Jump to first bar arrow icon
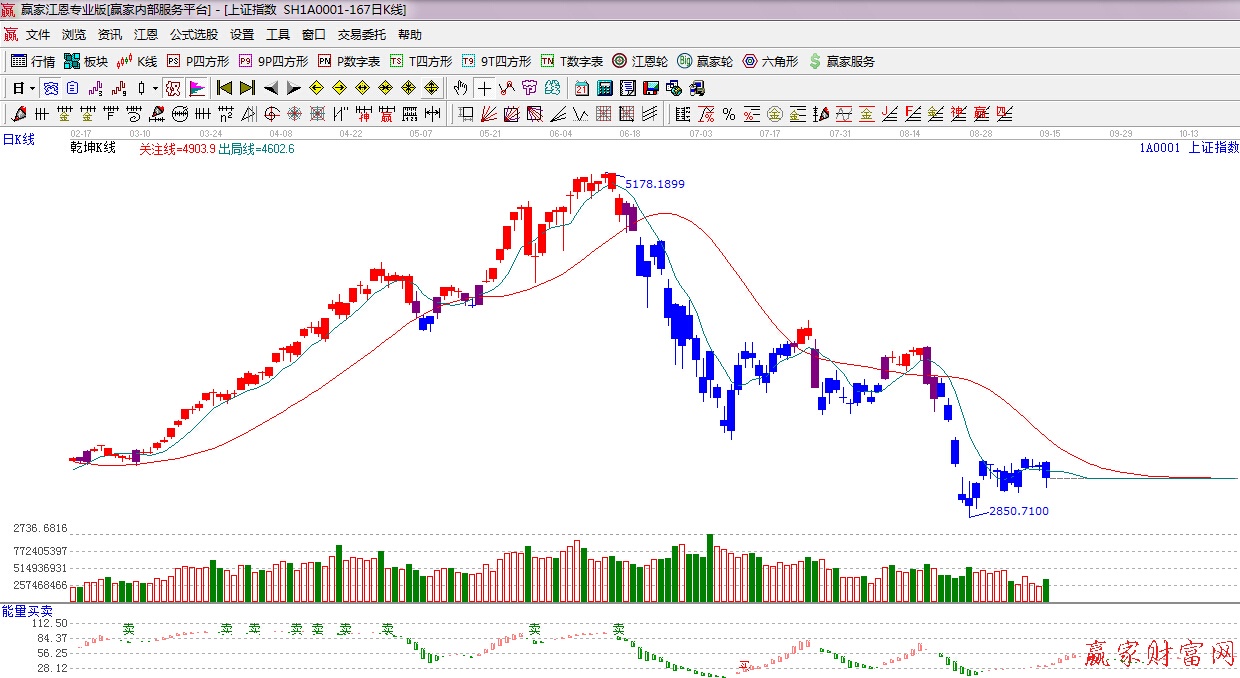This screenshot has height=678, width=1240. click(225, 88)
